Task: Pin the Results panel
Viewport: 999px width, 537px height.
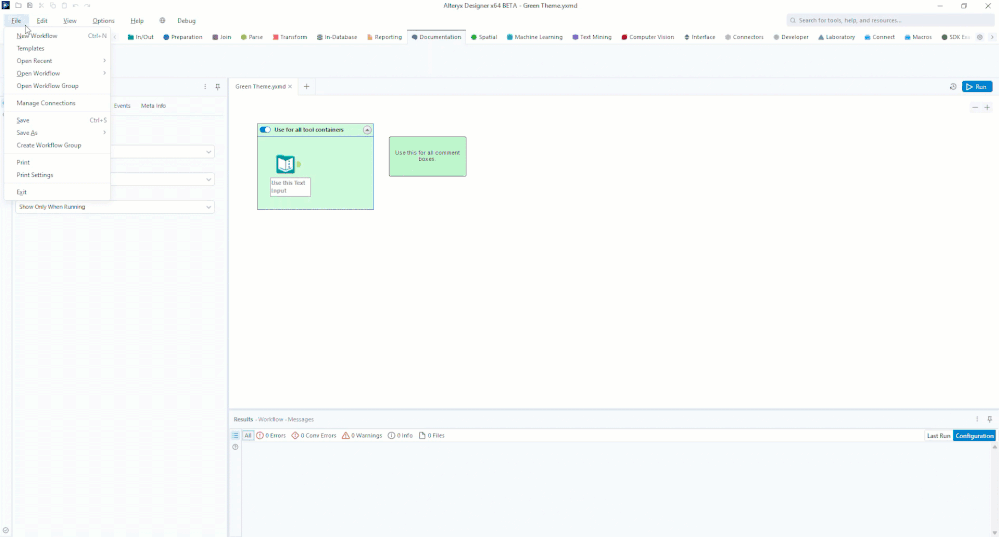Action: (989, 419)
